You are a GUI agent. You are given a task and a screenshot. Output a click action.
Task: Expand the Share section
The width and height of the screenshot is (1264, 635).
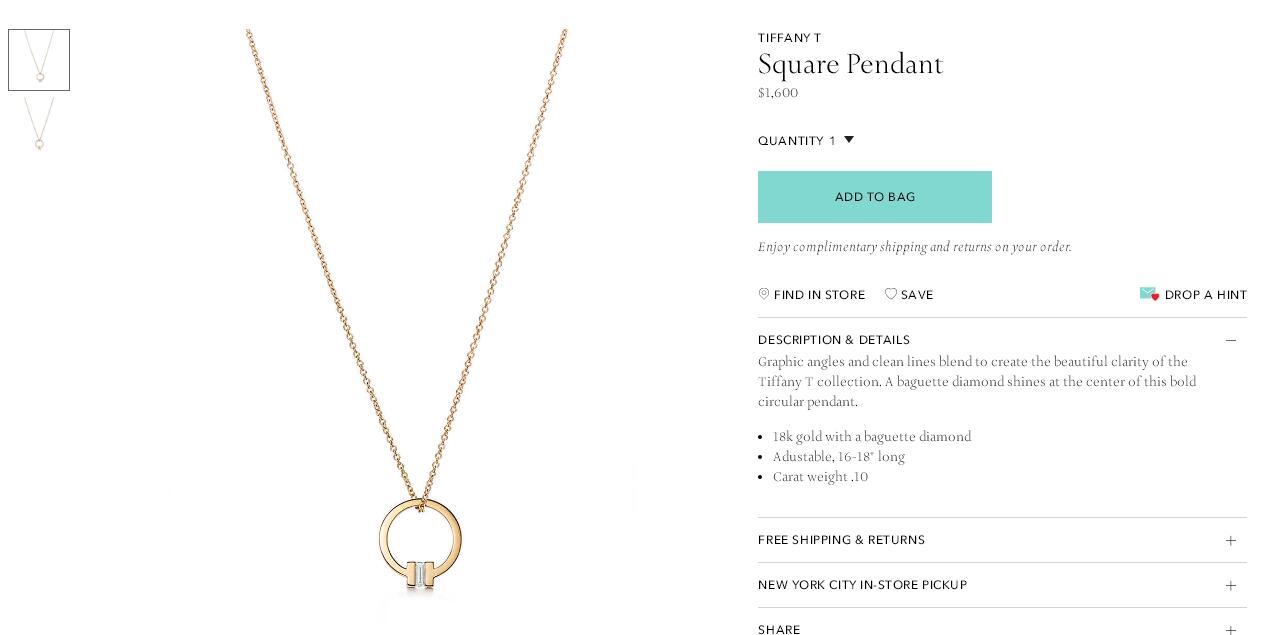point(1002,627)
